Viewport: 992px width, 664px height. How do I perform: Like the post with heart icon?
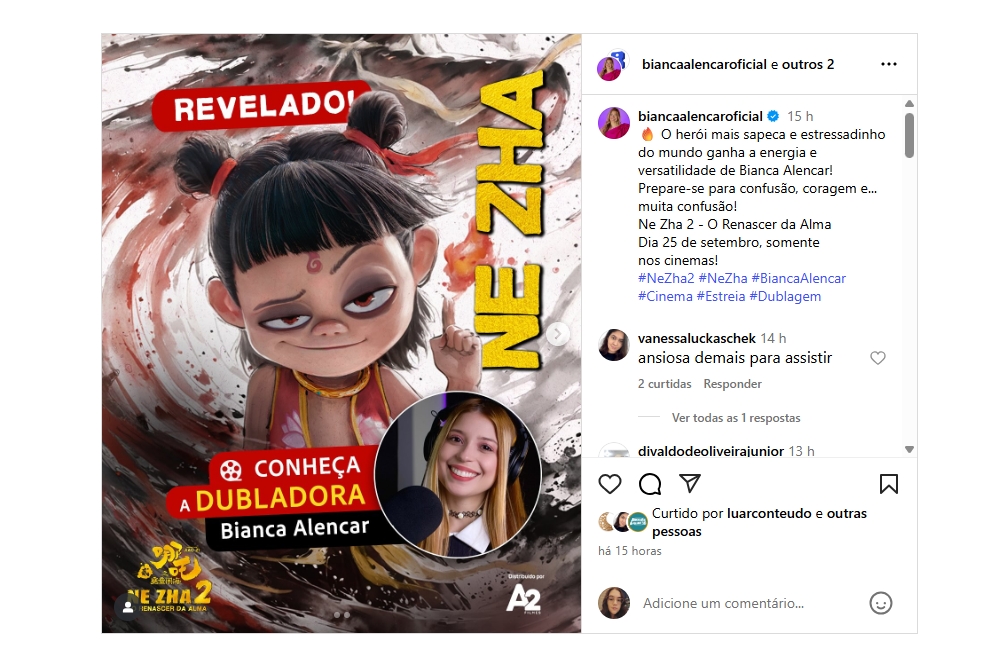610,484
